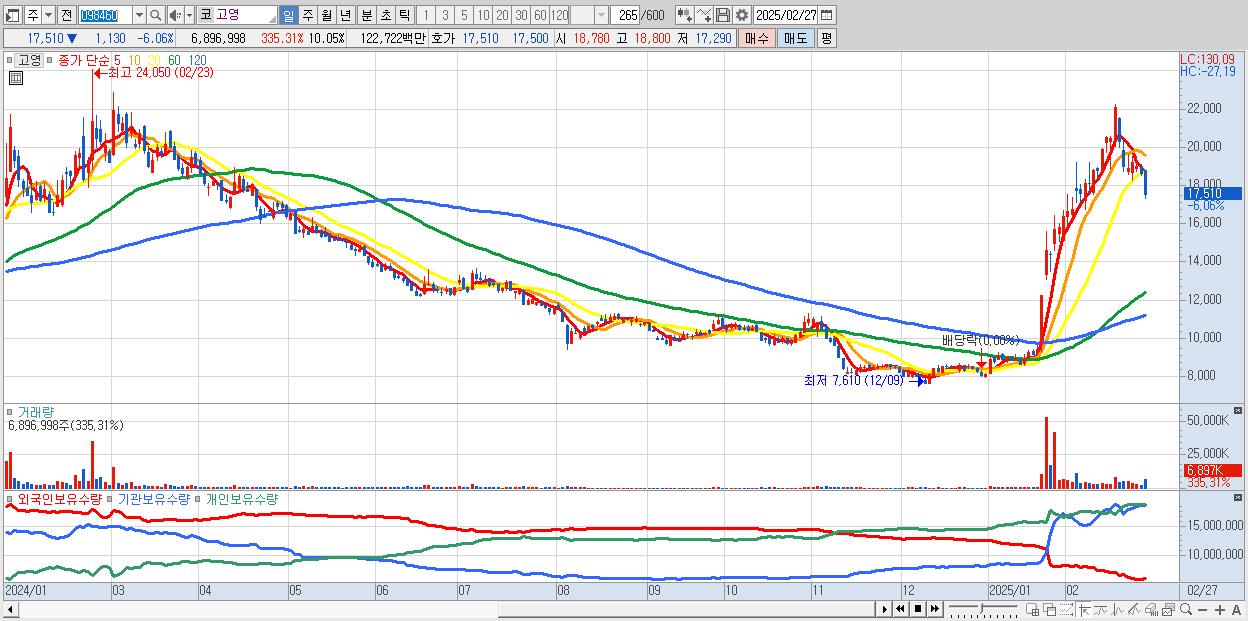This screenshot has width=1248, height=621.
Task: Click the magnifier zoom icon in bottom bar
Action: point(1186,609)
